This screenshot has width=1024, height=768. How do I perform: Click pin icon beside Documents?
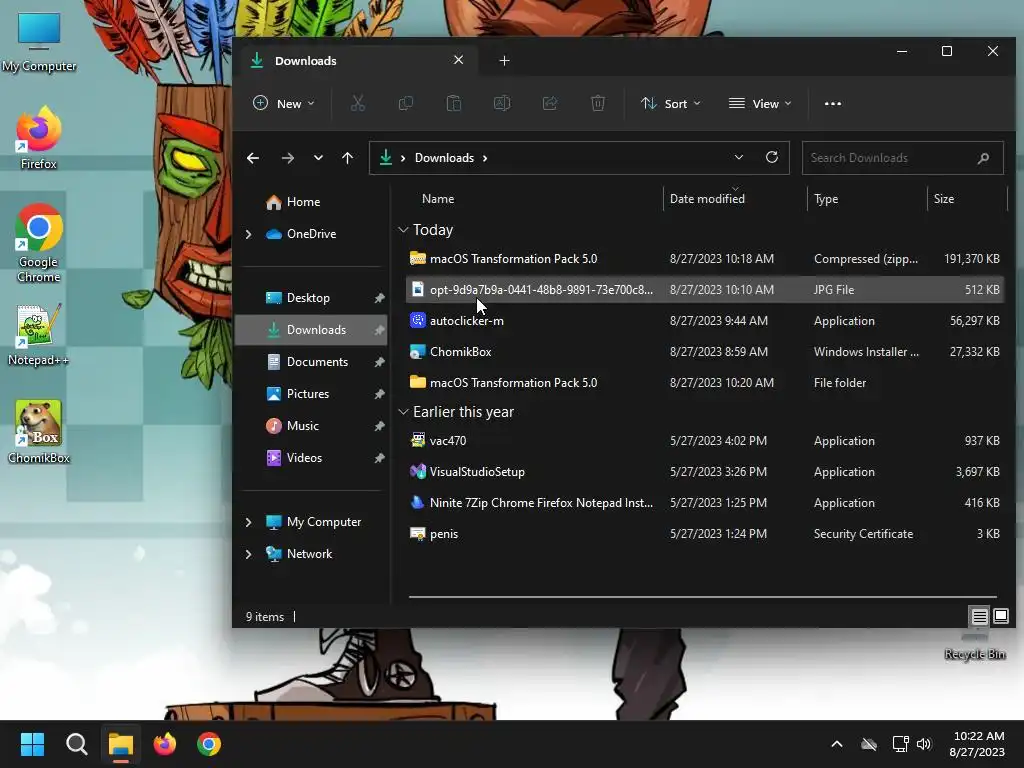coord(379,362)
